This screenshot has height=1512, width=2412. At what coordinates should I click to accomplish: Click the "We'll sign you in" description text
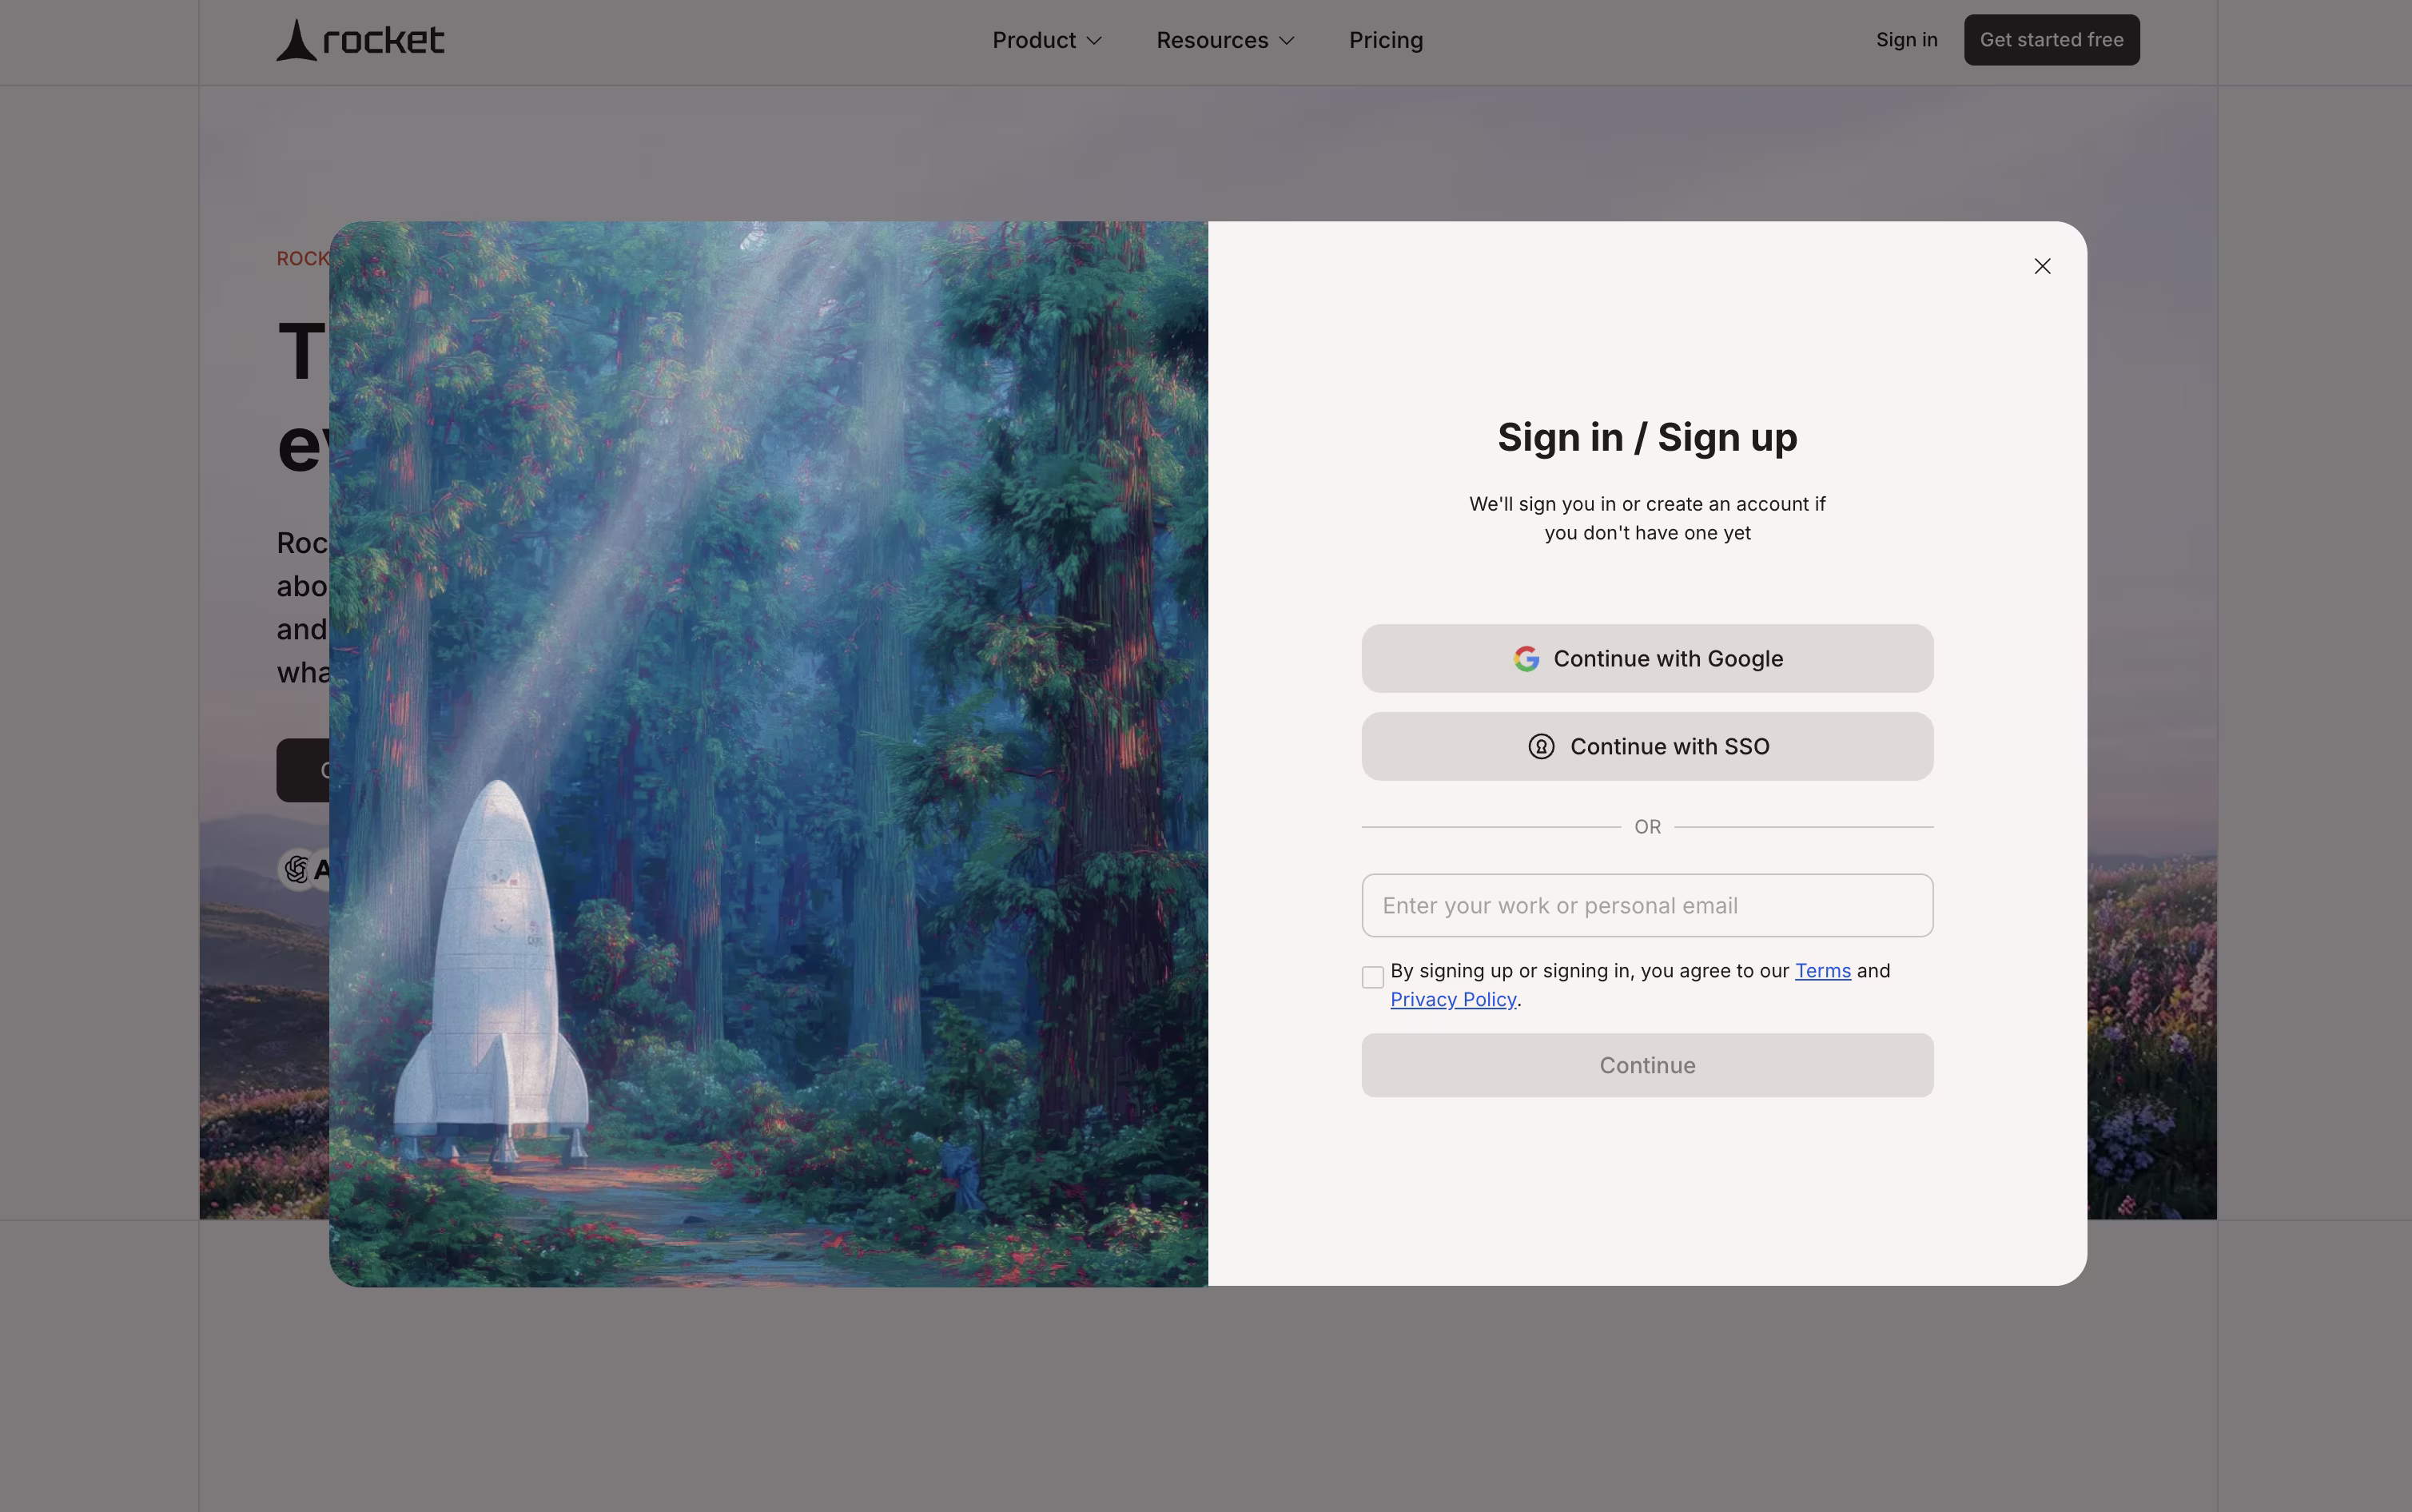pyautogui.click(x=1647, y=518)
